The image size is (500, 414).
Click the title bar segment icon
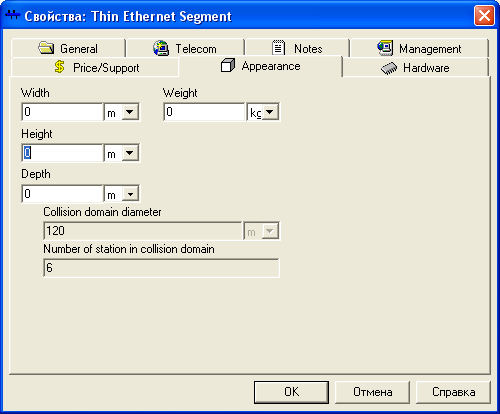pos(13,15)
